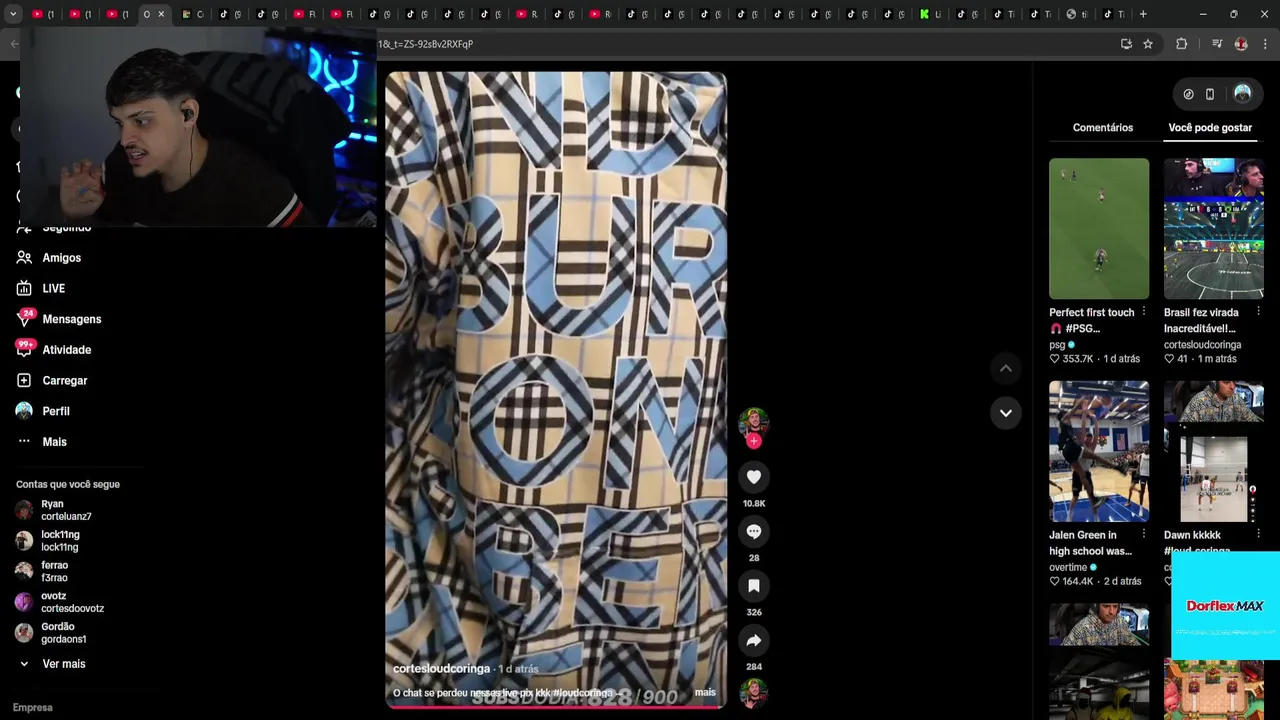Open the Chrome profile avatar

(1241, 44)
